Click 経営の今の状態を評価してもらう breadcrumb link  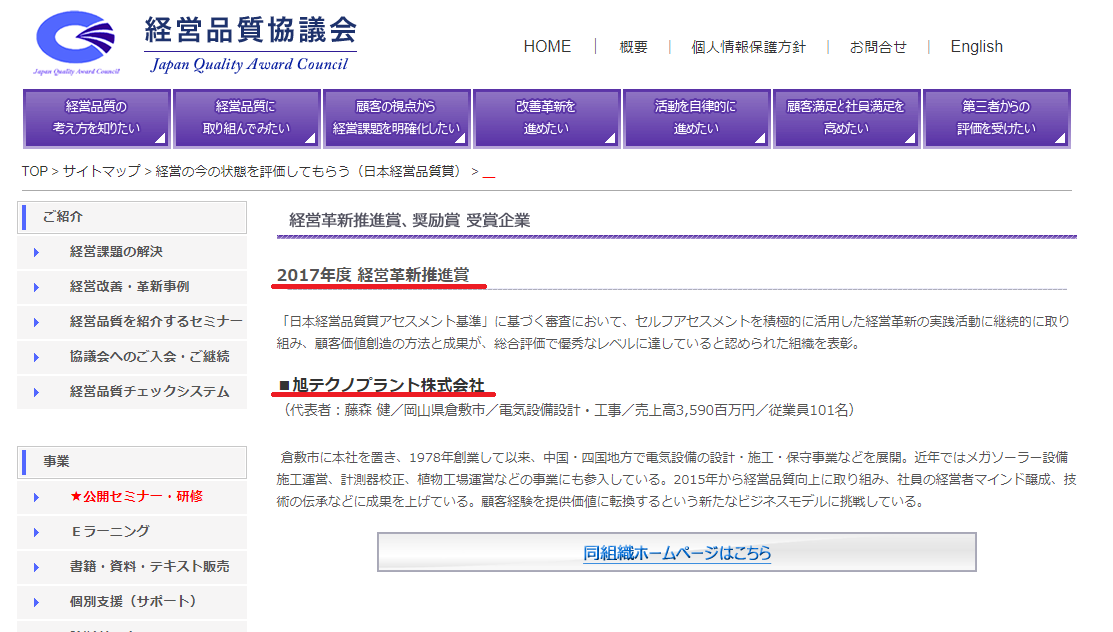point(308,171)
